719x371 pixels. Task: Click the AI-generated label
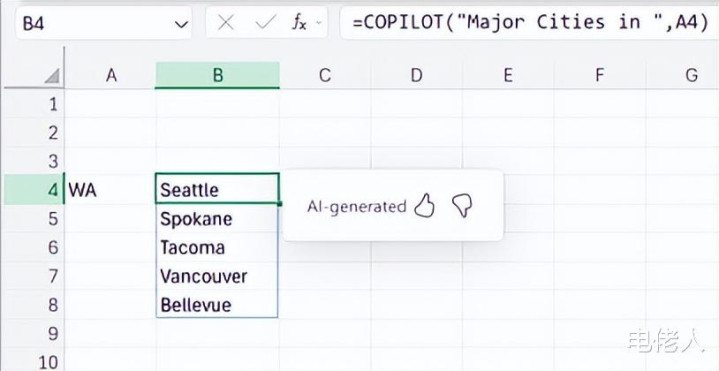click(x=357, y=207)
